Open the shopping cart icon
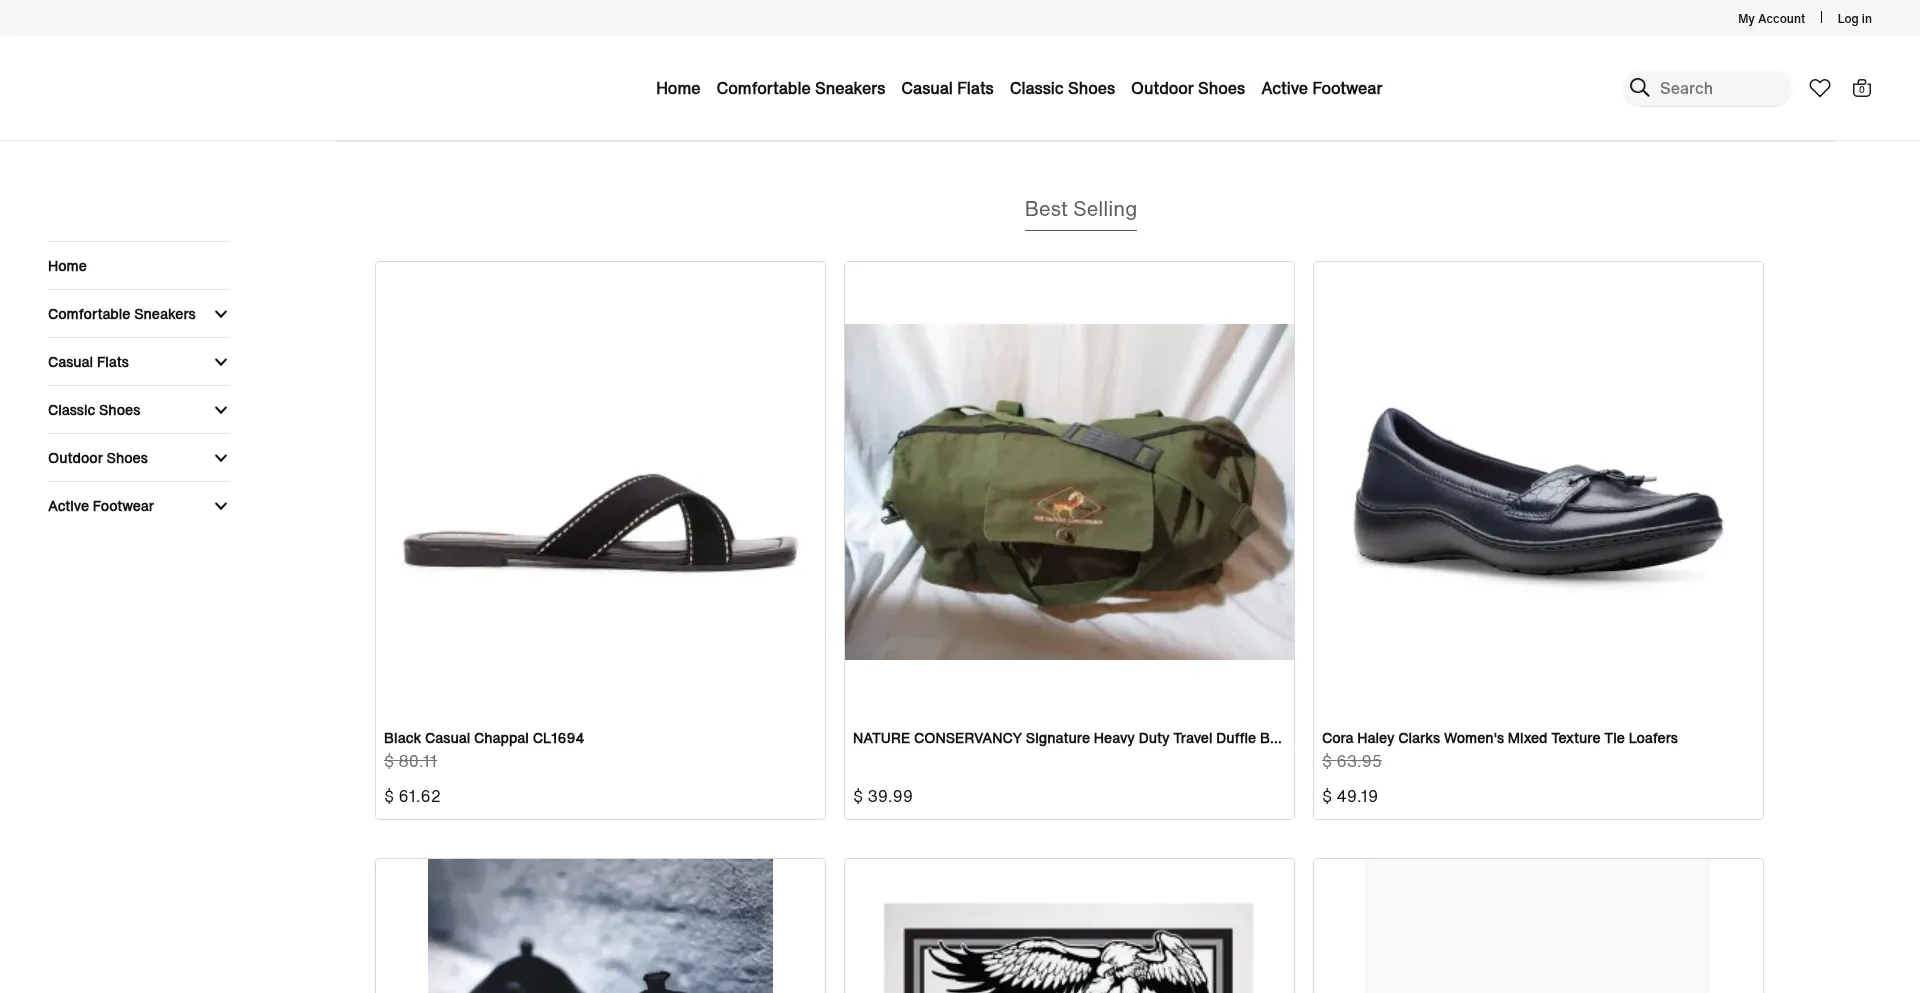The width and height of the screenshot is (1920, 993). [1861, 88]
